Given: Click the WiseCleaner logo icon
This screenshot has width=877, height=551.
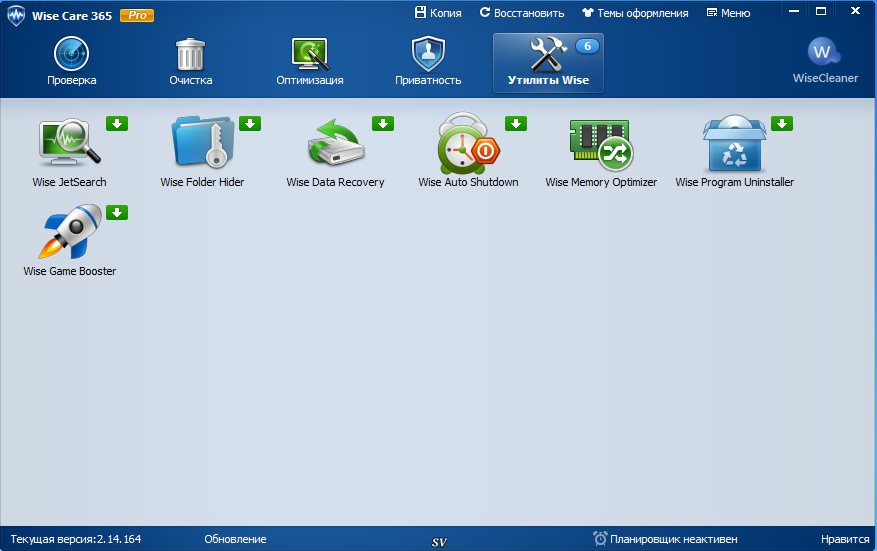Looking at the screenshot, I should point(823,53).
